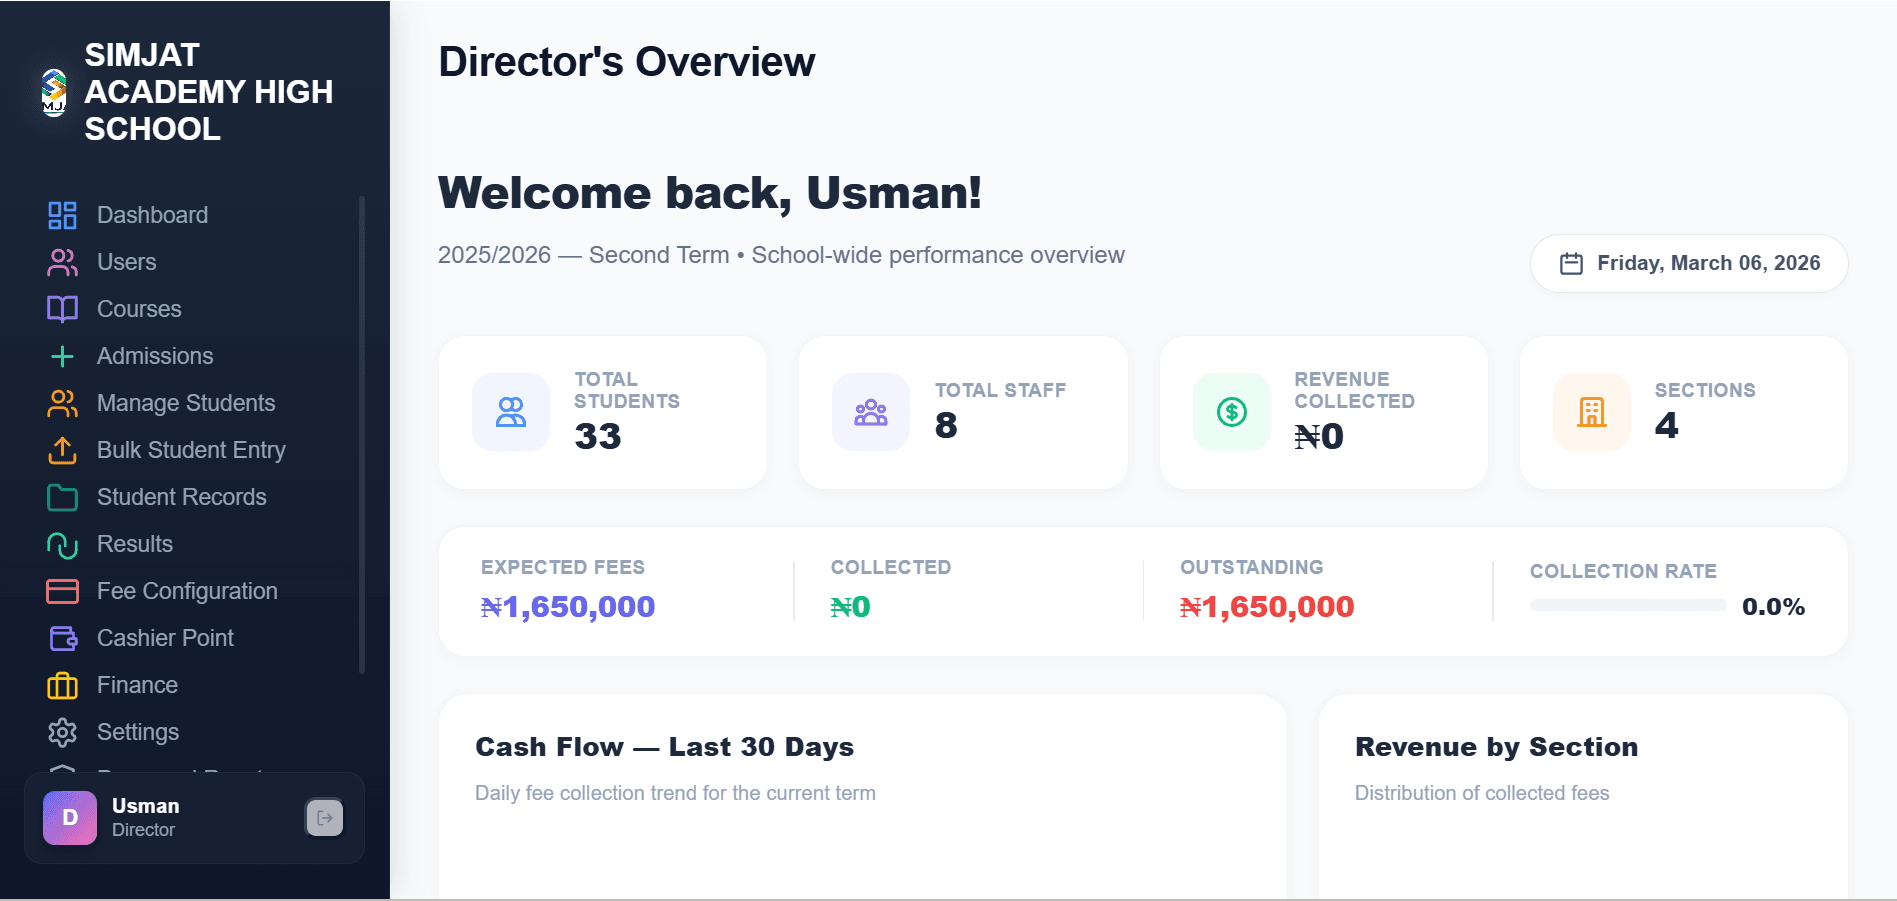Click the Sections building icon
The height and width of the screenshot is (901, 1897).
point(1591,411)
